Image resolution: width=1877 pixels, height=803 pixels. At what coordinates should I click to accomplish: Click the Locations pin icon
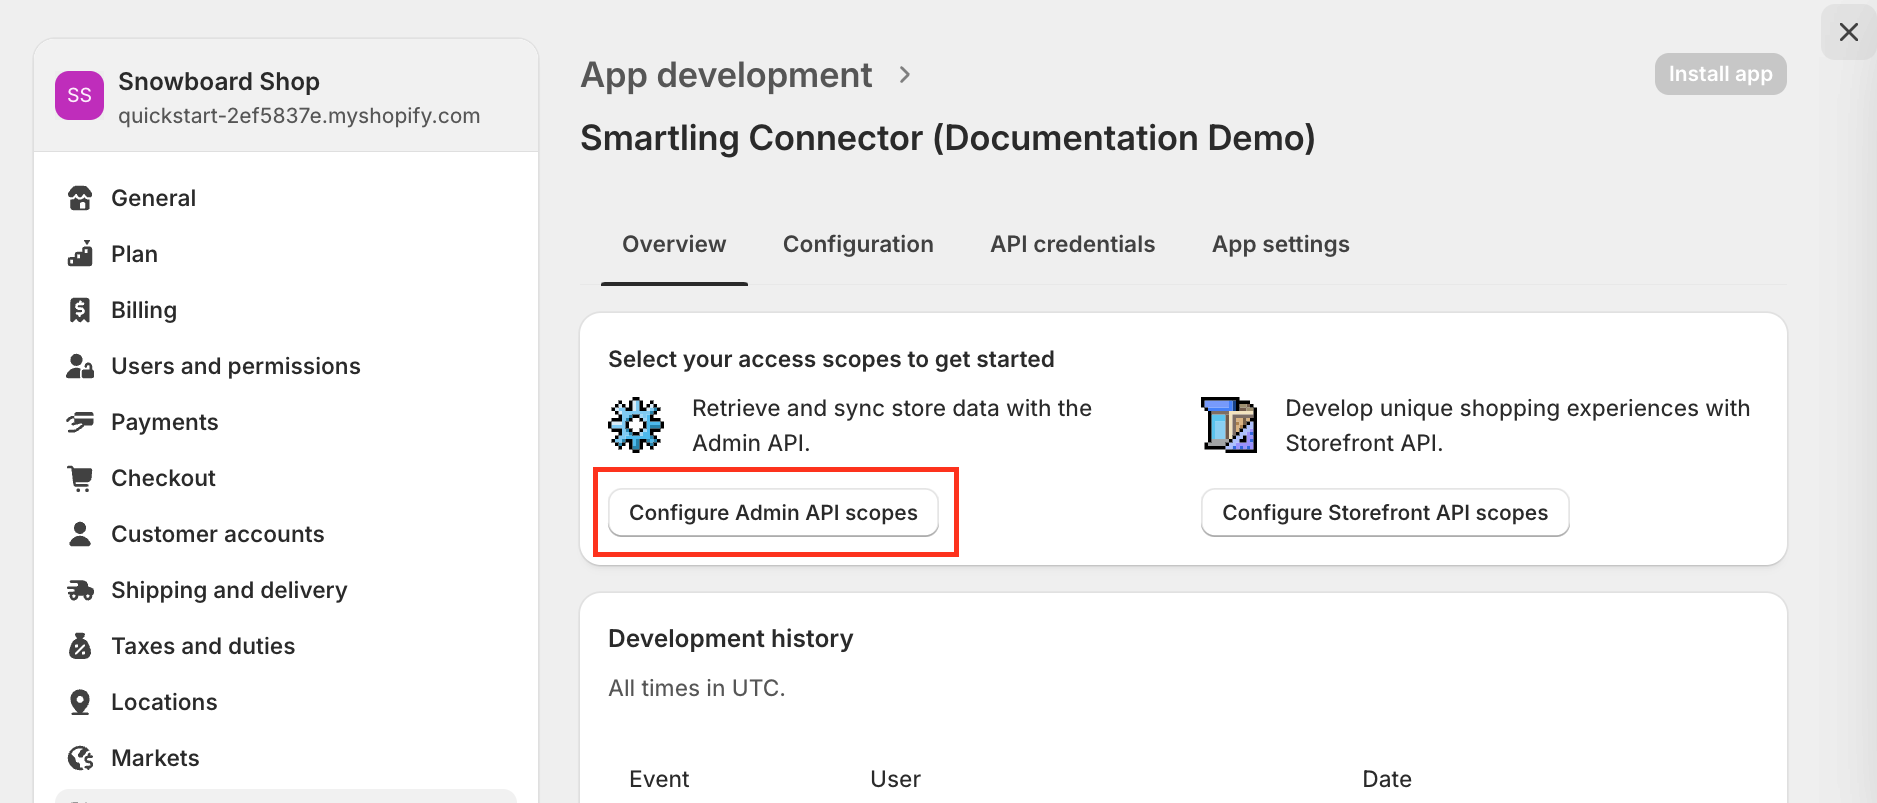click(80, 702)
